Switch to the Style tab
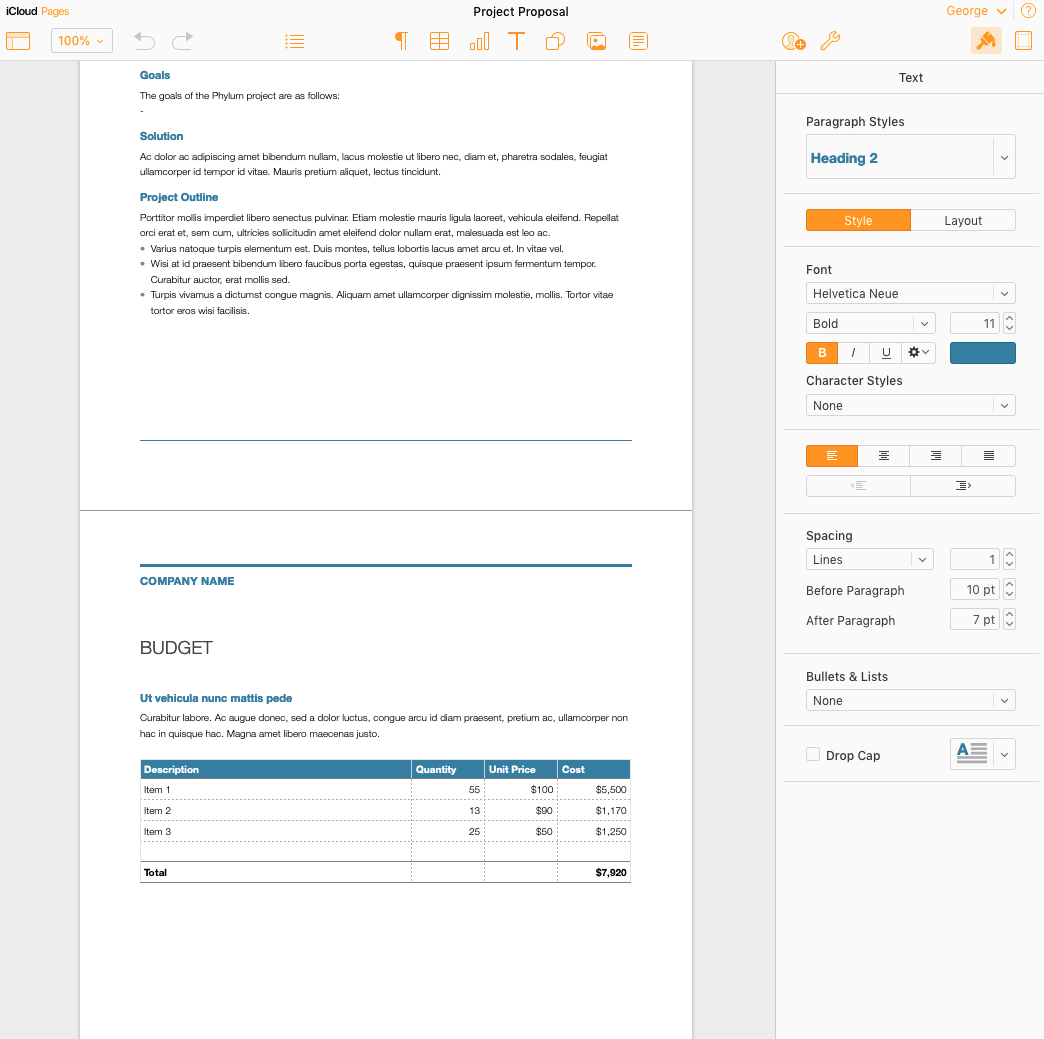The height and width of the screenshot is (1039, 1044). (858, 220)
